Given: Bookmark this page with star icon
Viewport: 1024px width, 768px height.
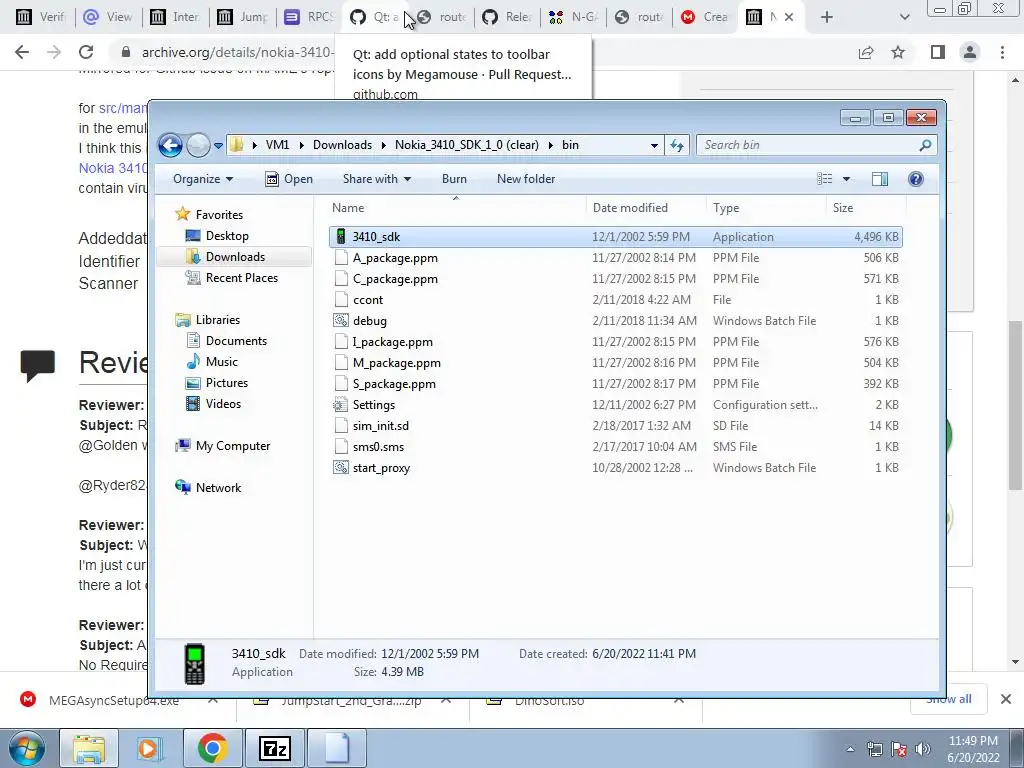Looking at the screenshot, I should tap(898, 52).
